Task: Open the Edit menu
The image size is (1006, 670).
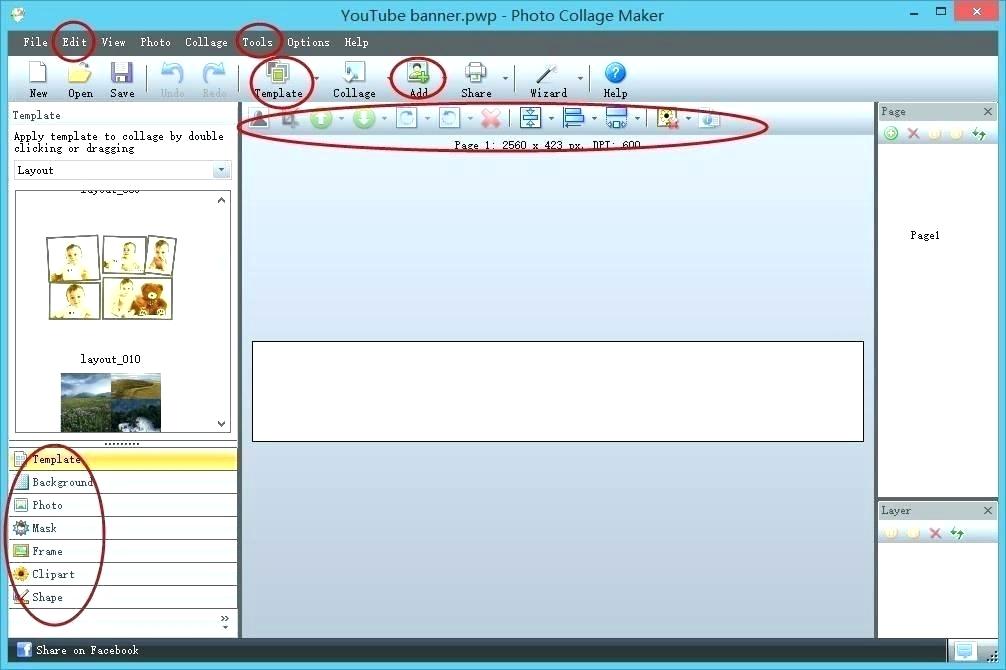Action: click(74, 42)
